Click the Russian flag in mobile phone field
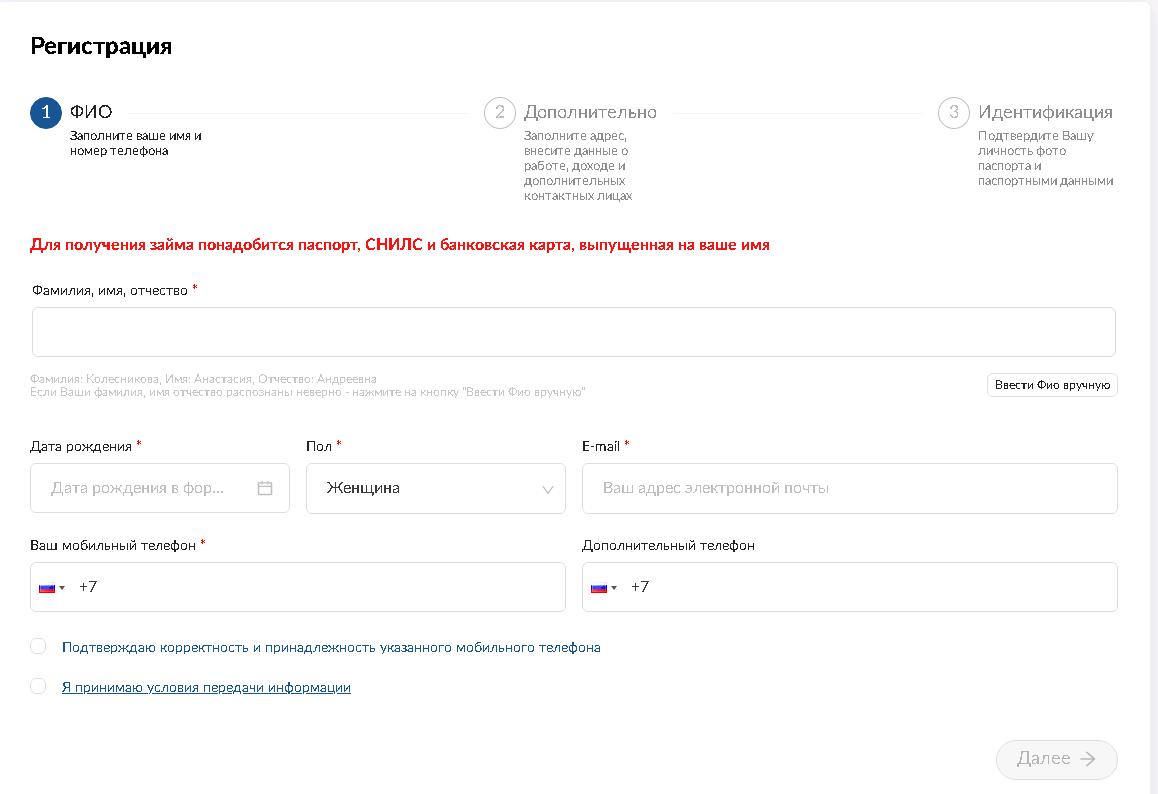 (46, 588)
